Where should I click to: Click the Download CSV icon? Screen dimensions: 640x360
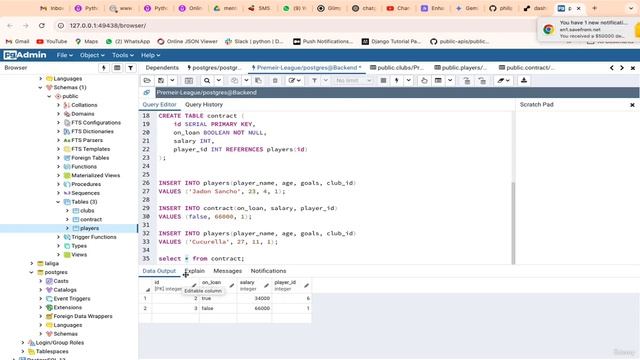(524, 80)
